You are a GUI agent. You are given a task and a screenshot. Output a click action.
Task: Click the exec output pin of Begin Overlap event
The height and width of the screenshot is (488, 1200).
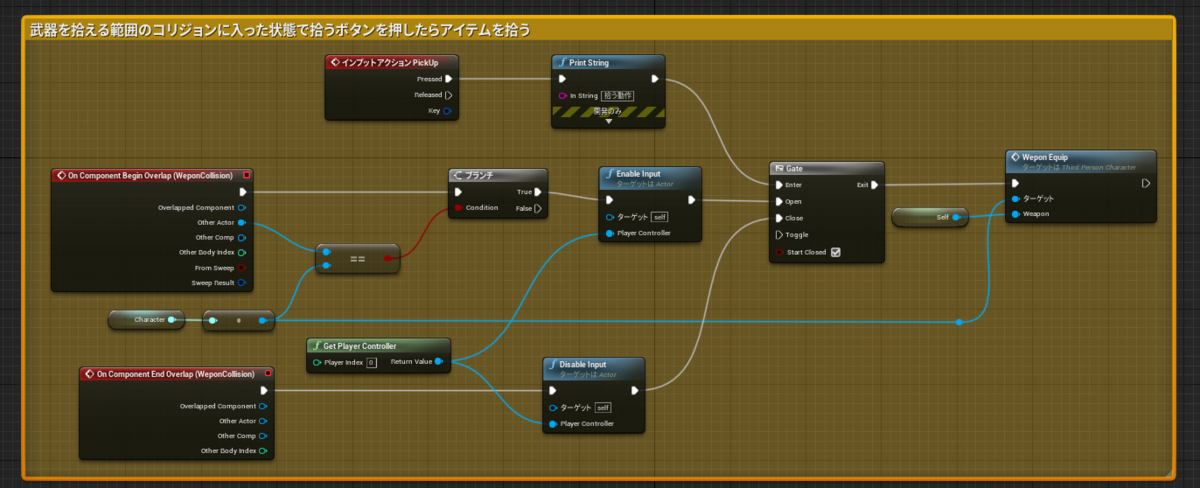click(242, 191)
